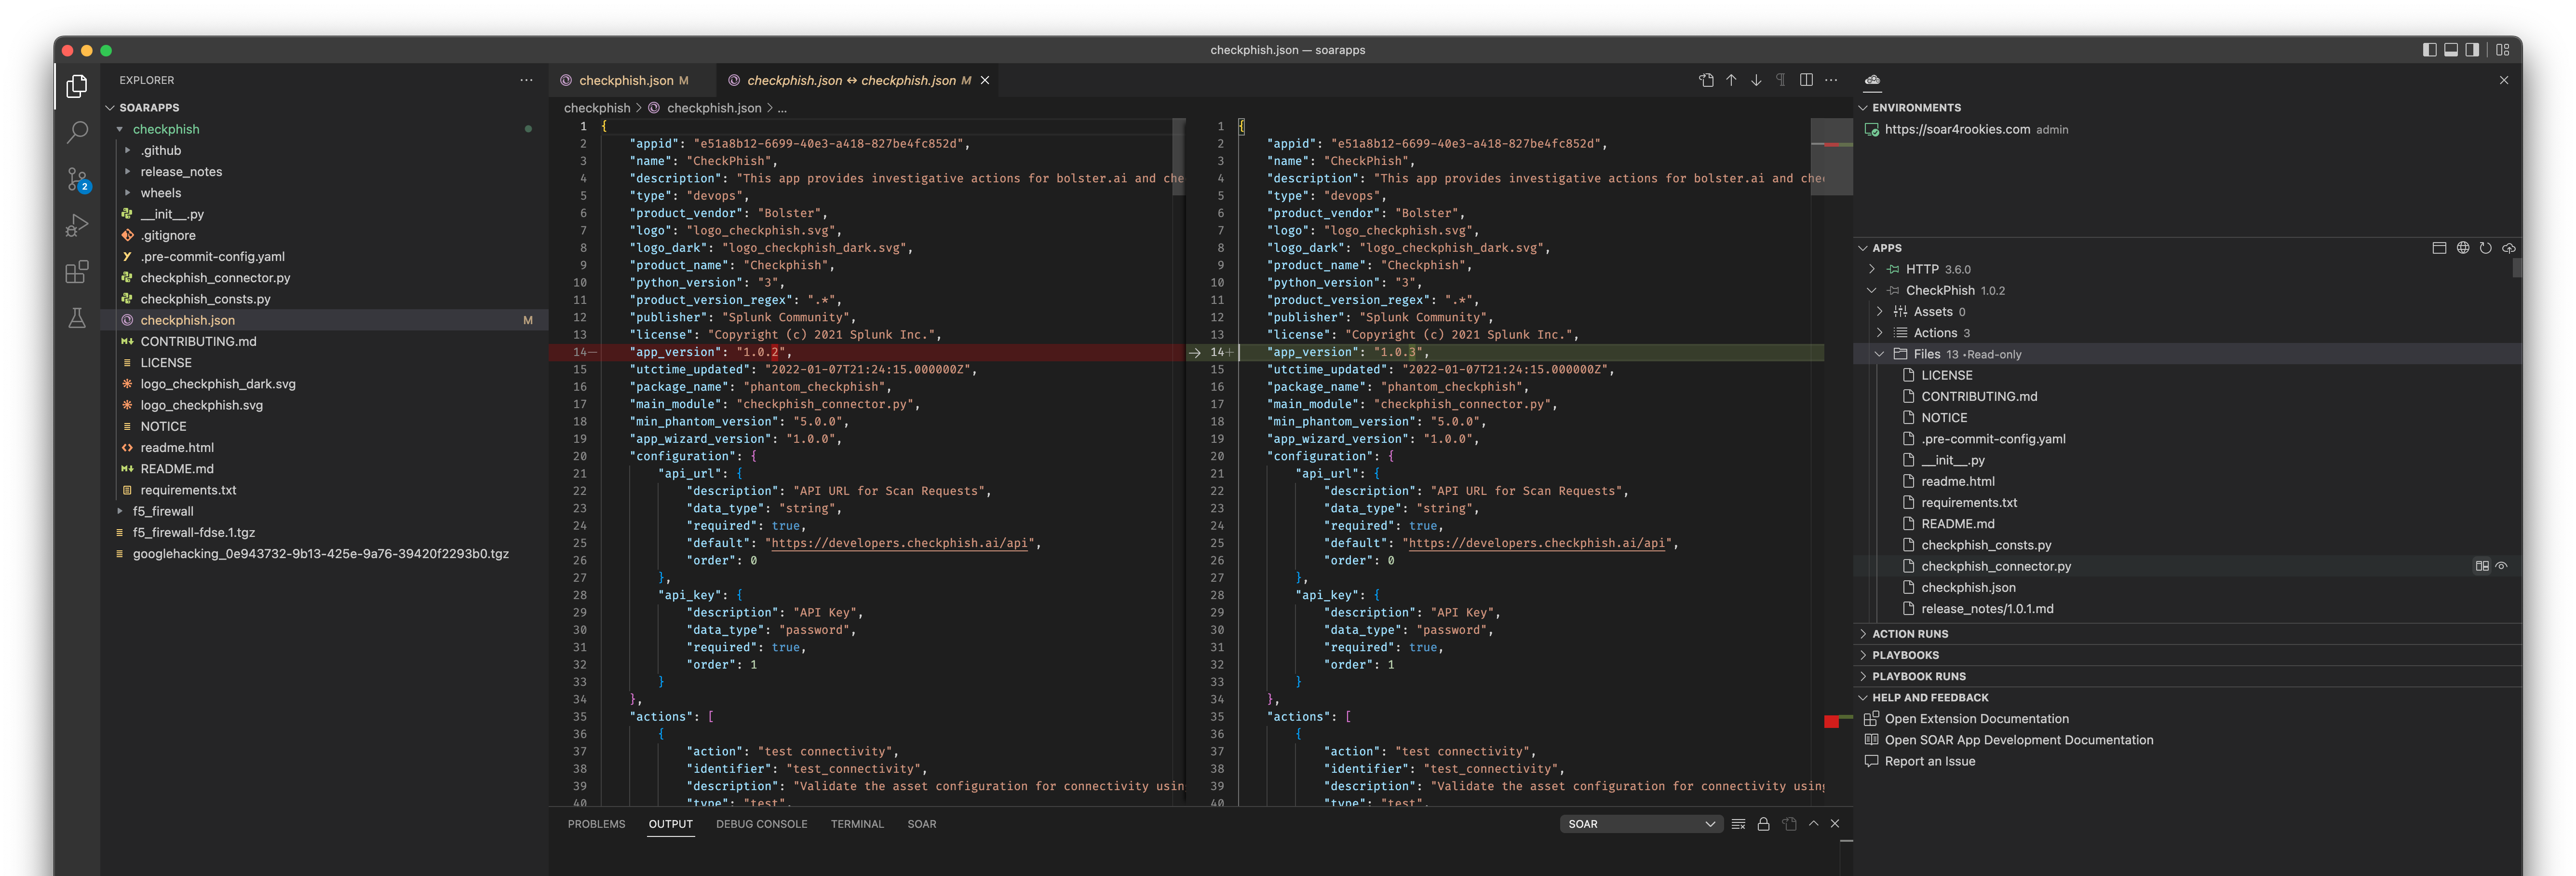This screenshot has width=2576, height=876.
Task: Clear the output panel
Action: pyautogui.click(x=1739, y=824)
